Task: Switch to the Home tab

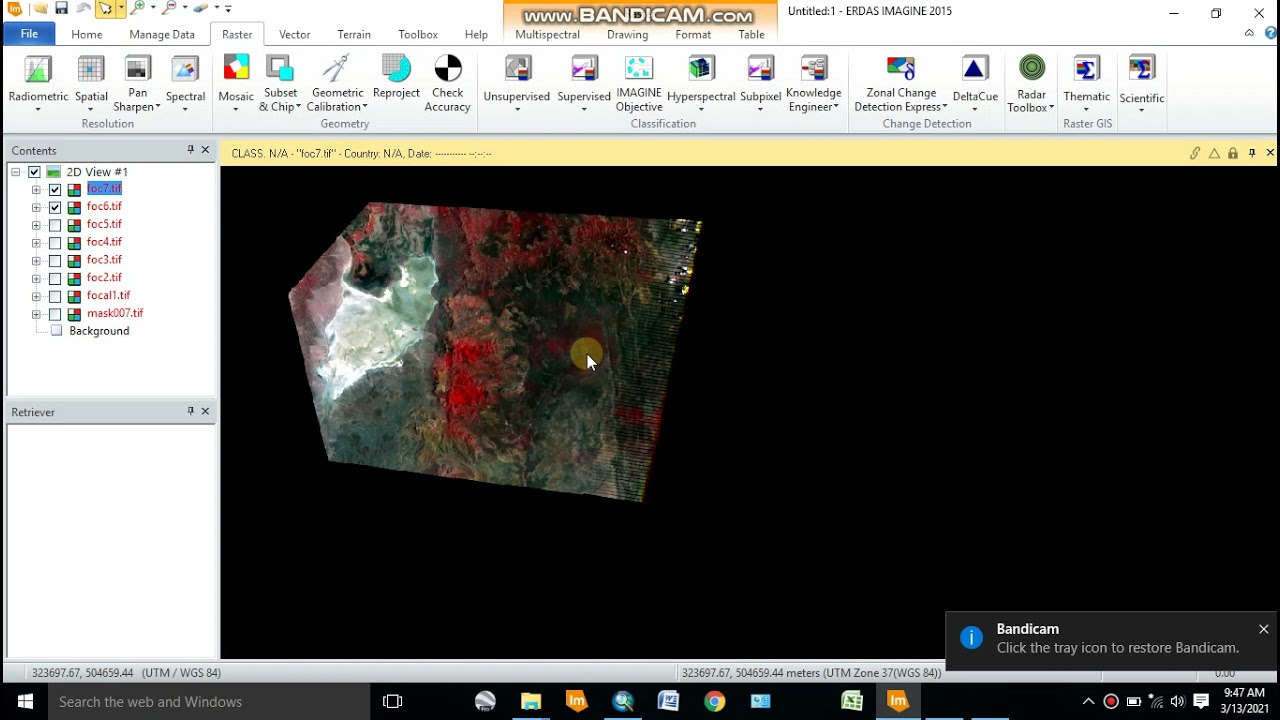Action: pos(87,34)
